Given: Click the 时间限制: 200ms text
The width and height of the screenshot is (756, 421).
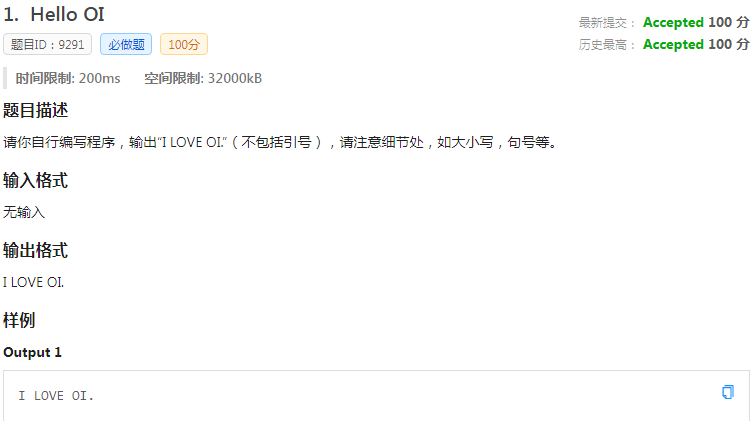Looking at the screenshot, I should (x=68, y=78).
